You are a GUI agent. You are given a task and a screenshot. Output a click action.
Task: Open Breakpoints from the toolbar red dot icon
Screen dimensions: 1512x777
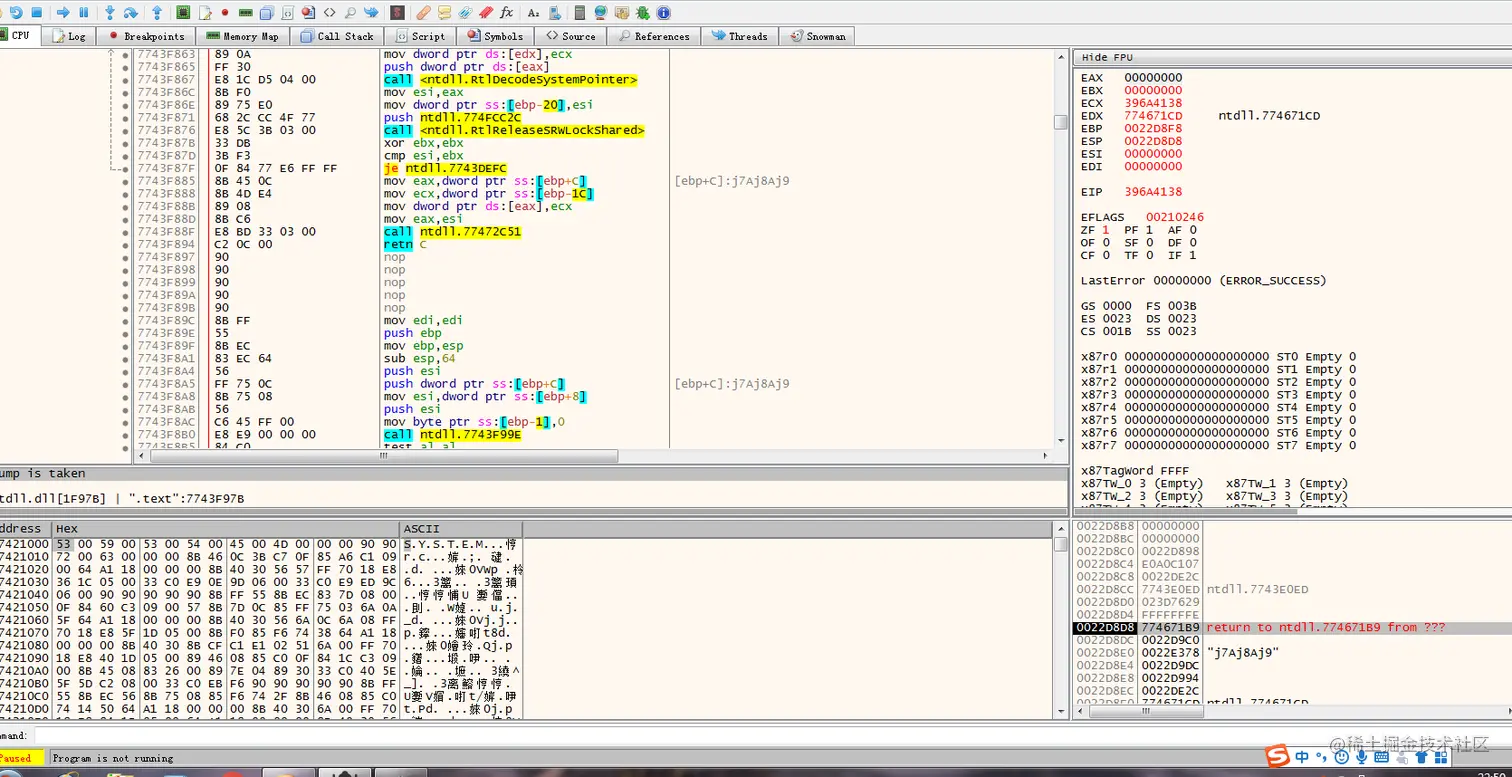225,12
